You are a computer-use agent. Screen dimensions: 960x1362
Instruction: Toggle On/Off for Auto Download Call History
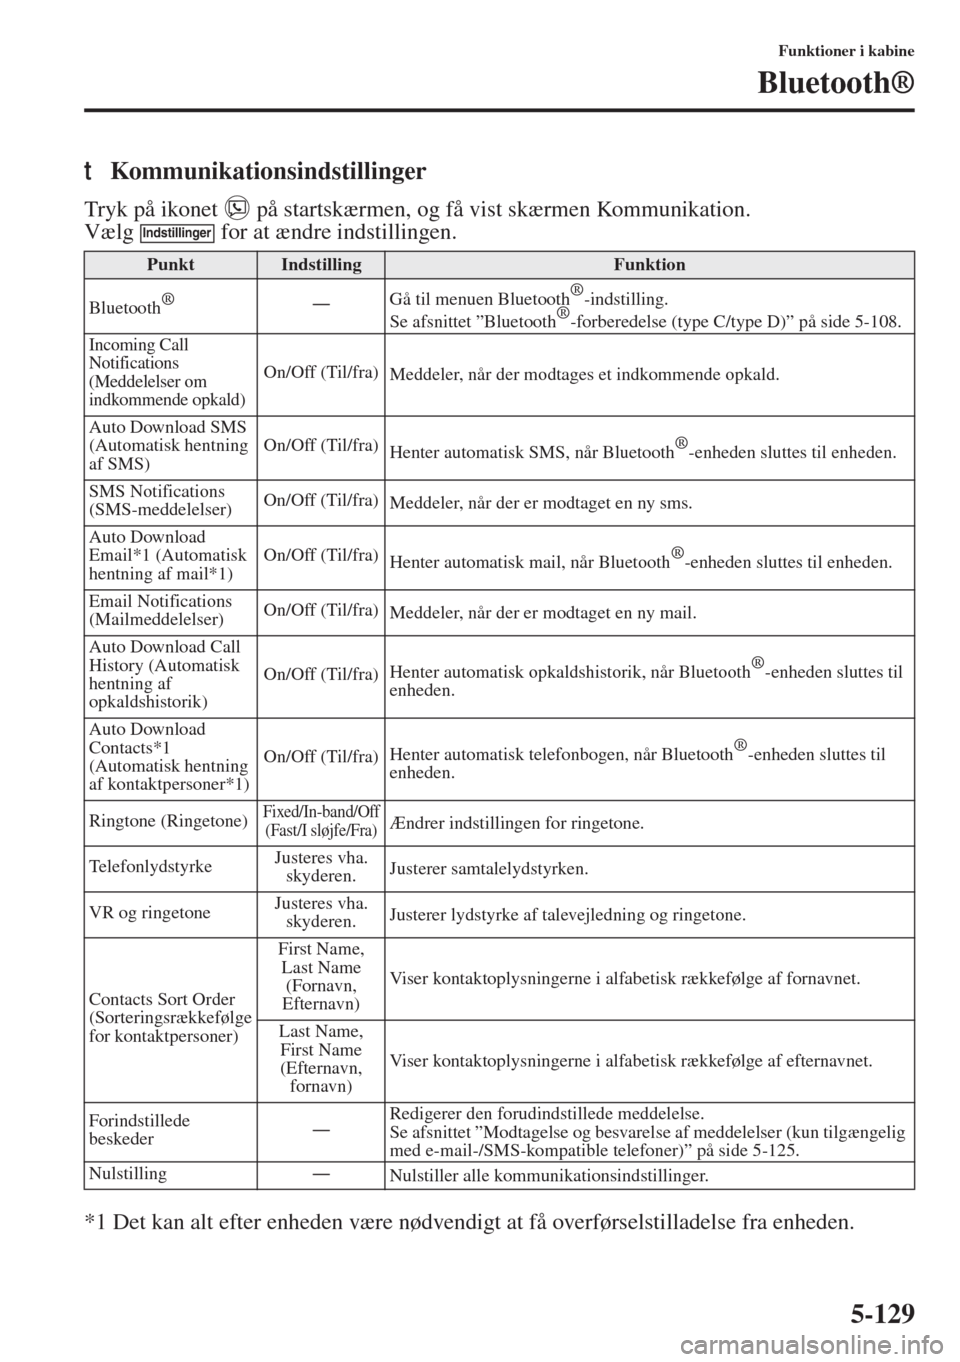point(321,674)
